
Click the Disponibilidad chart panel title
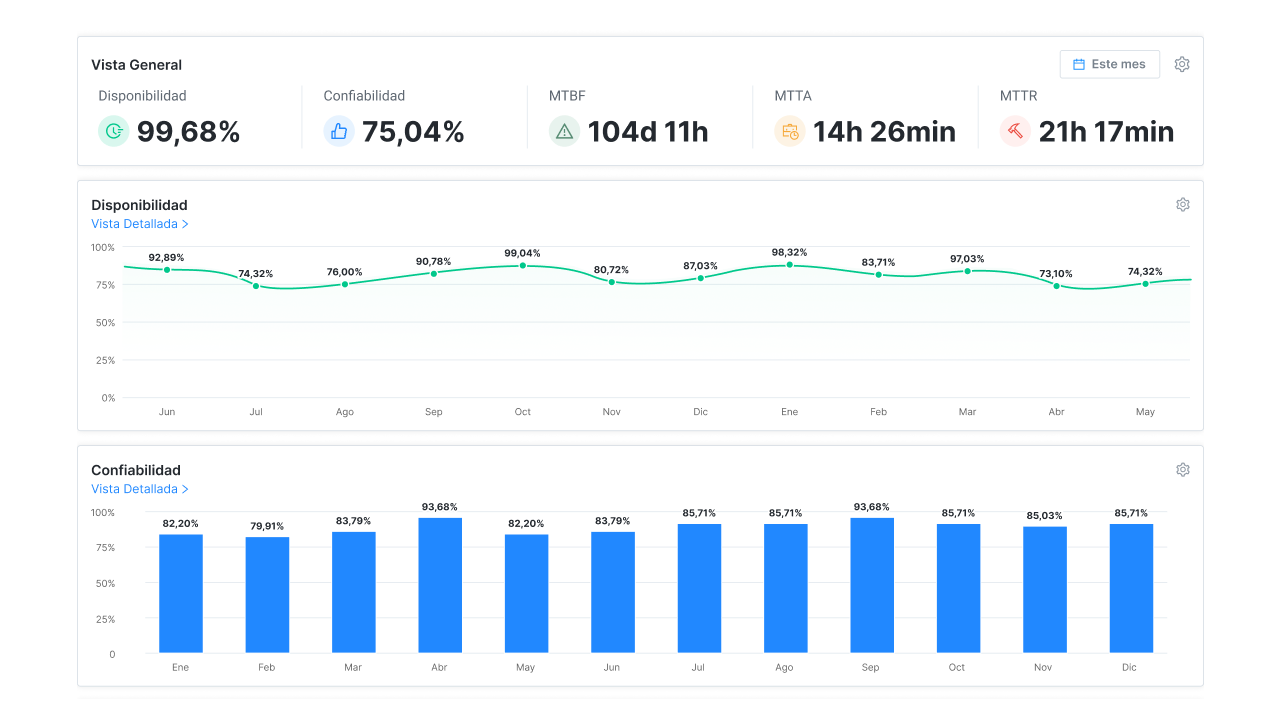click(139, 205)
